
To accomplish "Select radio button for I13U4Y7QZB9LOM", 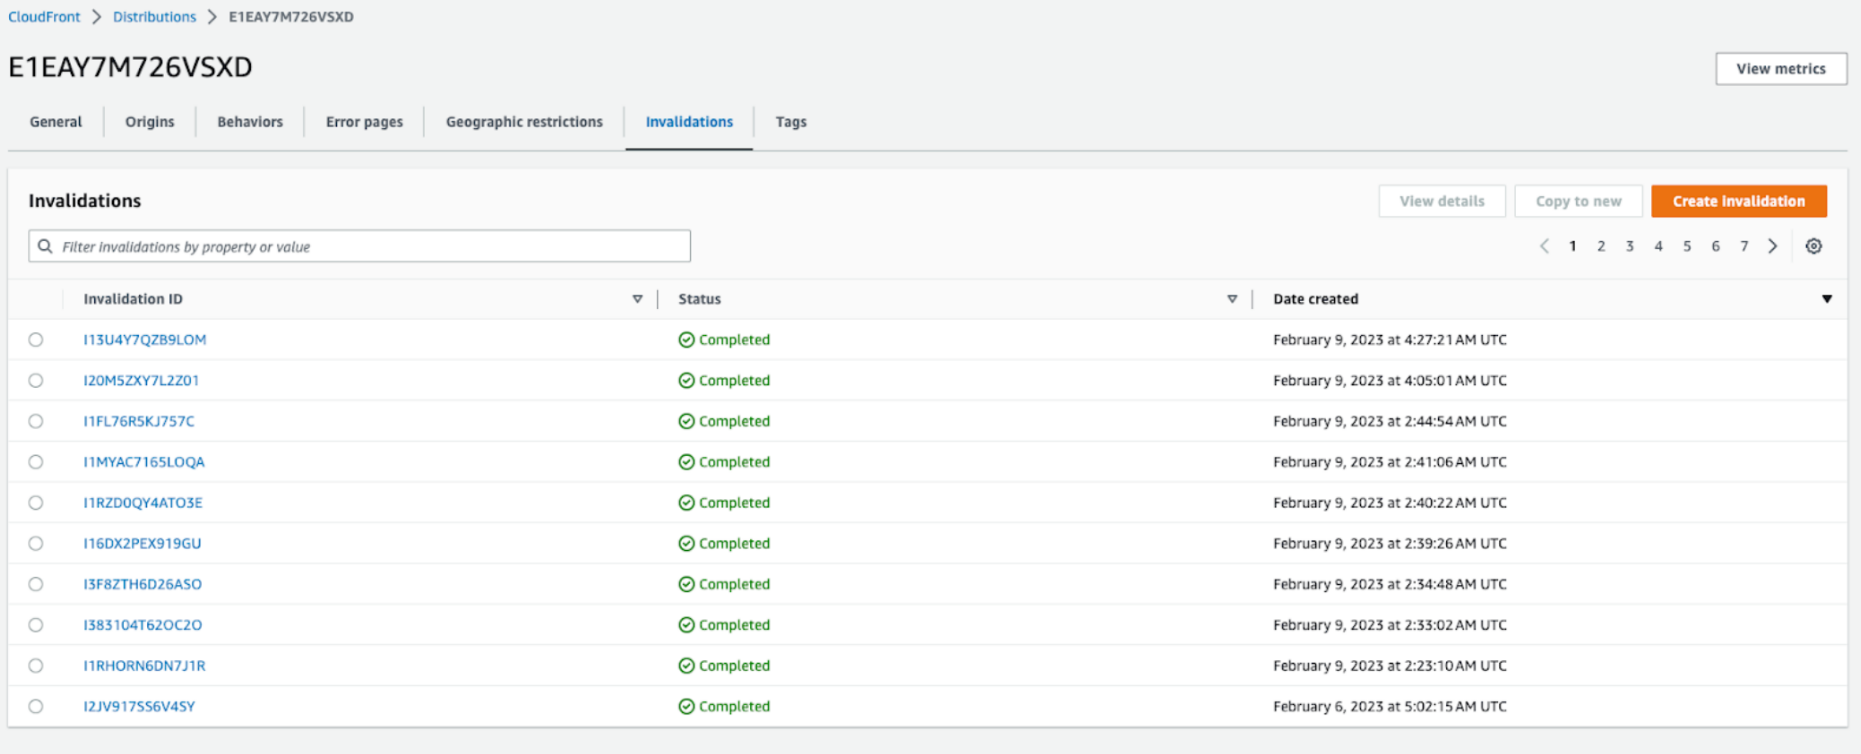I will tap(36, 340).
